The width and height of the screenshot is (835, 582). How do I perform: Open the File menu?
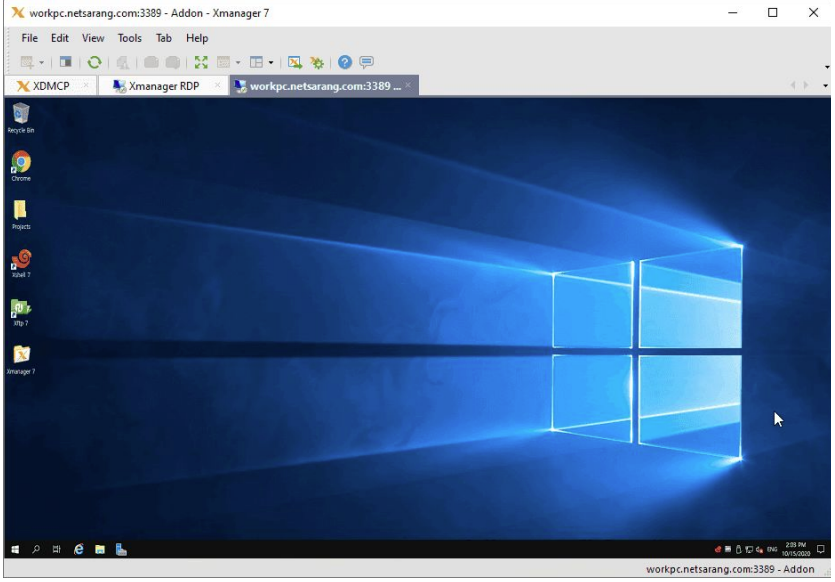[29, 38]
